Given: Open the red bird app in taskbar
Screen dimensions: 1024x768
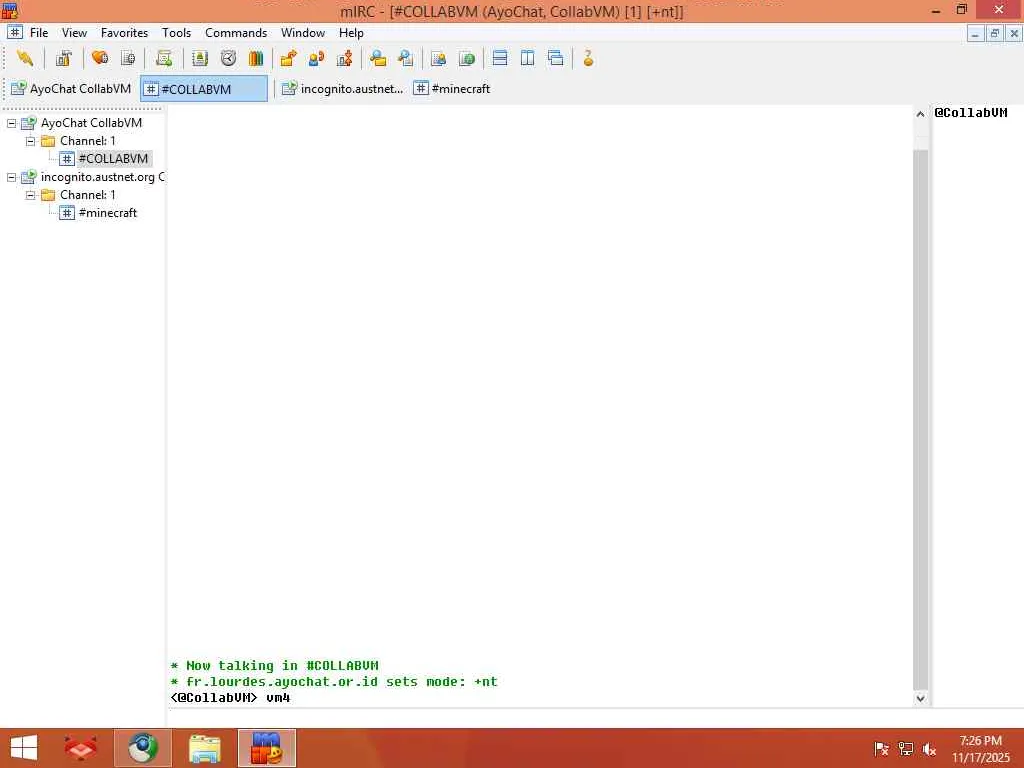Looking at the screenshot, I should 80,748.
